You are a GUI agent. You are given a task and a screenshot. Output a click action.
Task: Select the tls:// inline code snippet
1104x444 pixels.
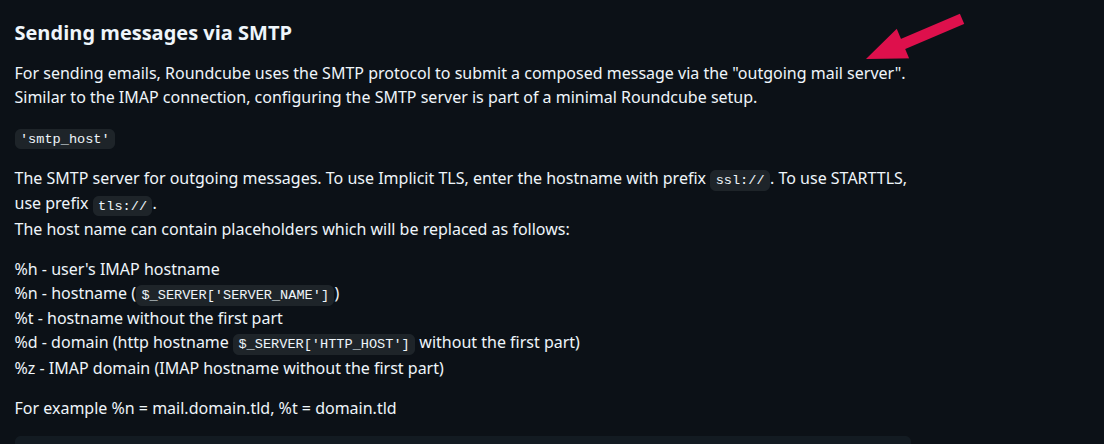coord(123,205)
